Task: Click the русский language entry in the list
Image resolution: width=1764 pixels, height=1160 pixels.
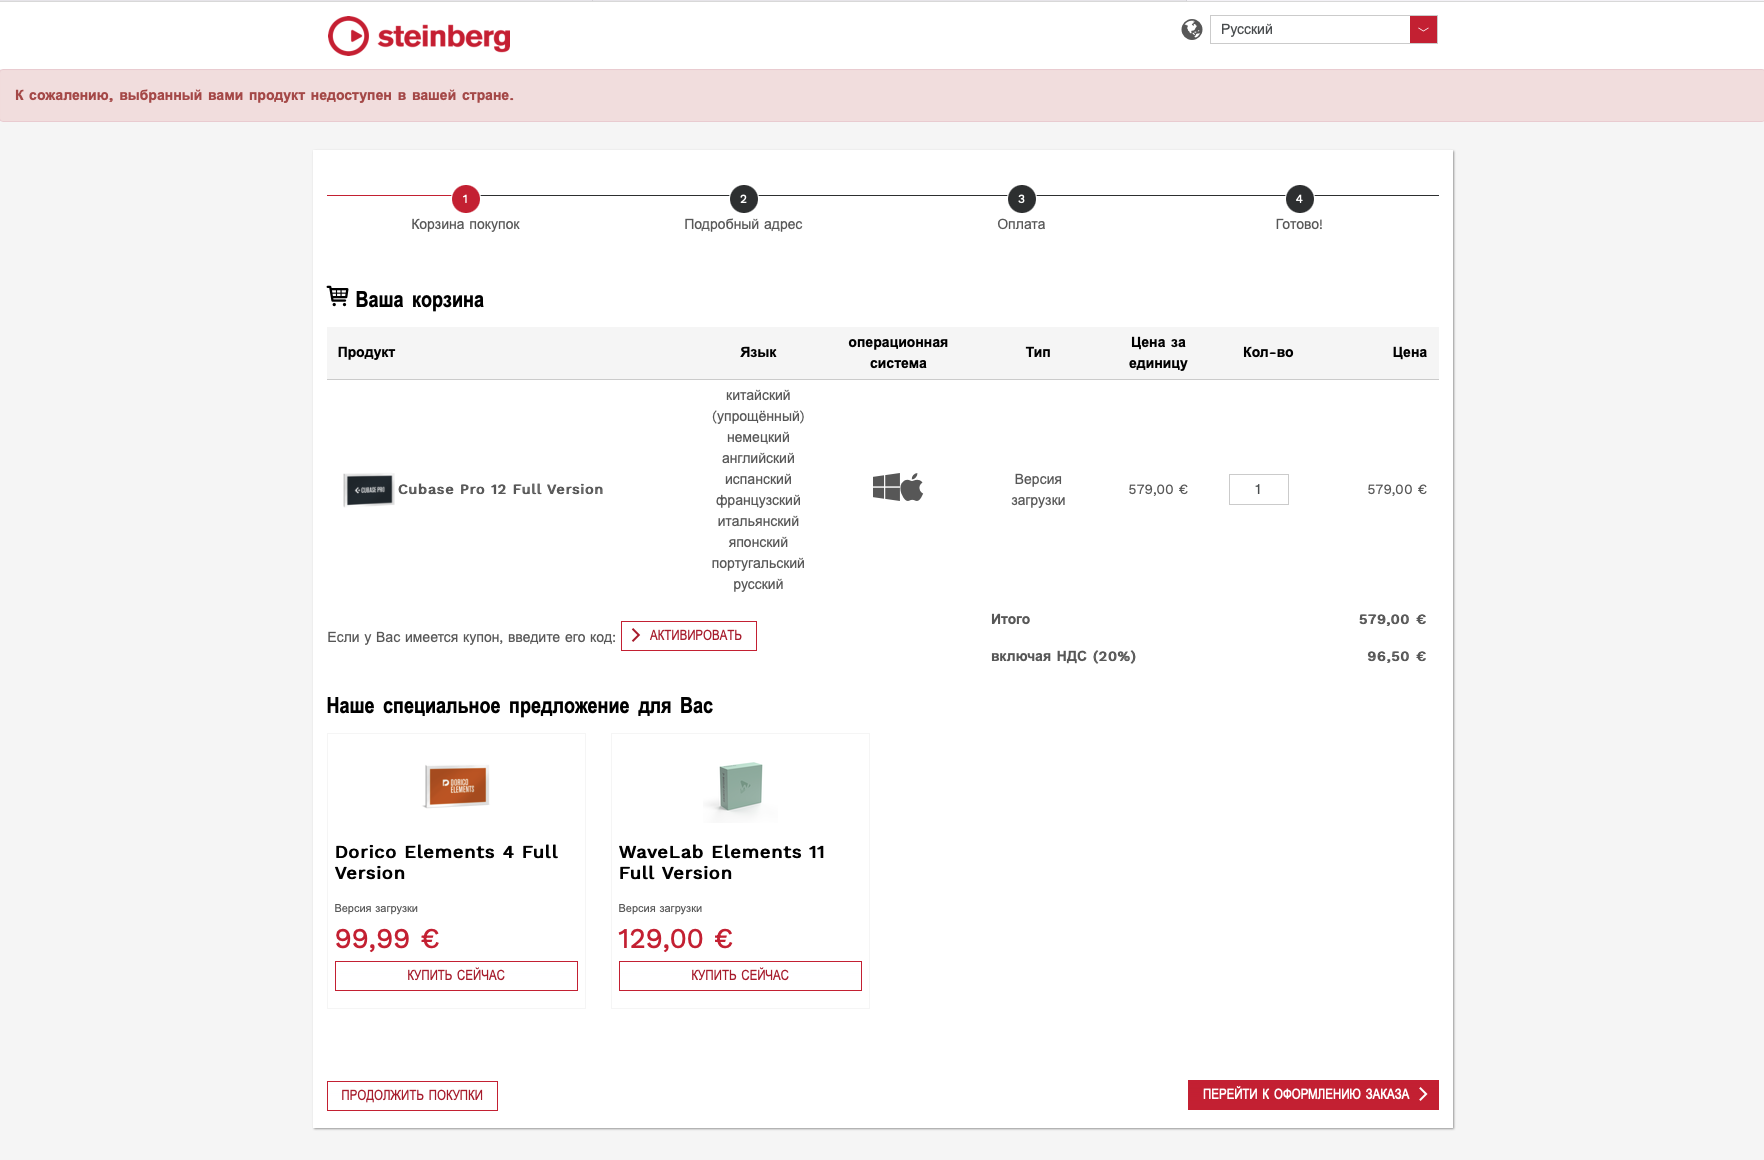Action: [758, 585]
